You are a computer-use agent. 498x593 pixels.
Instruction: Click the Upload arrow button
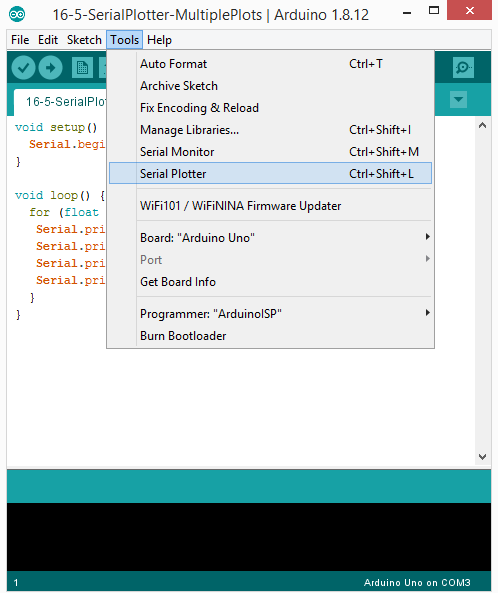(x=50, y=68)
